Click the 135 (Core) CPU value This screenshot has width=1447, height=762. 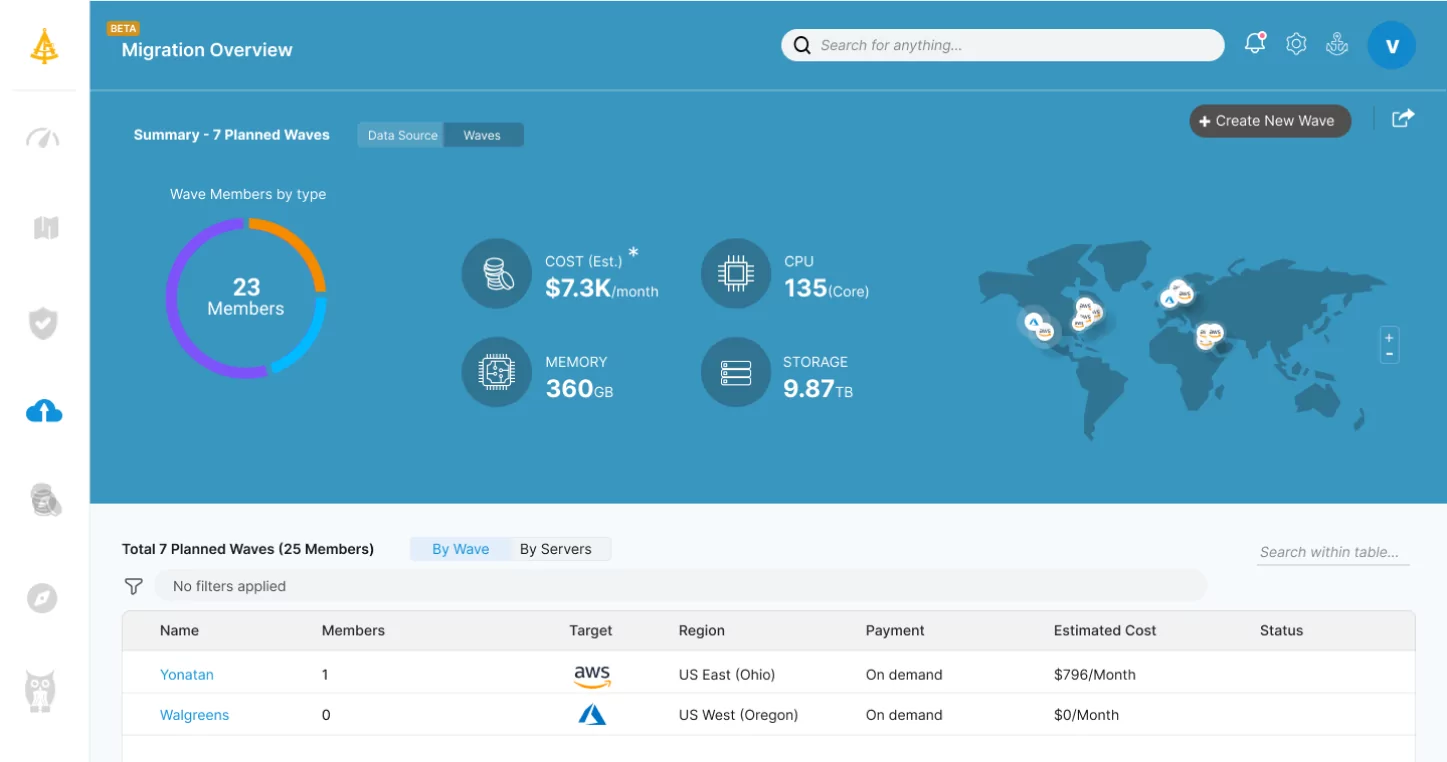[827, 289]
